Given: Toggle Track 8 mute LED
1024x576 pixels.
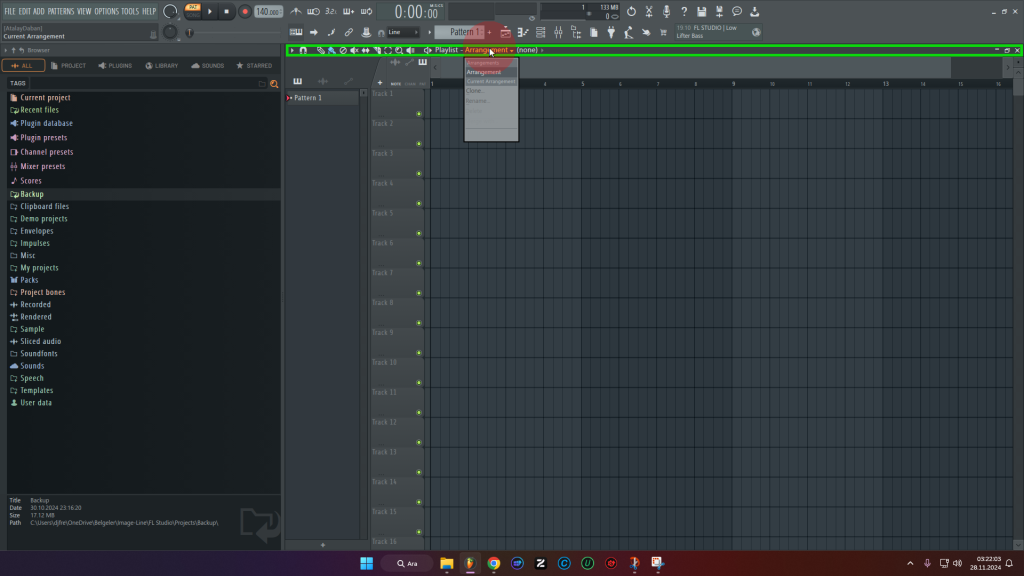Looking at the screenshot, I should (x=419, y=323).
